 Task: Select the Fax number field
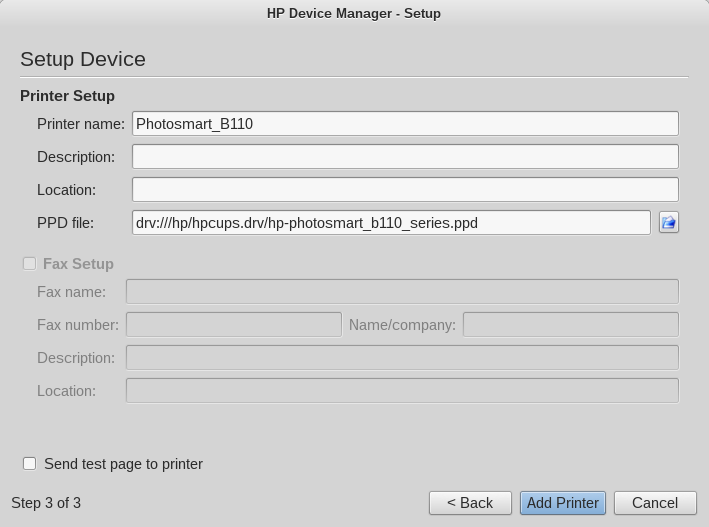(234, 325)
